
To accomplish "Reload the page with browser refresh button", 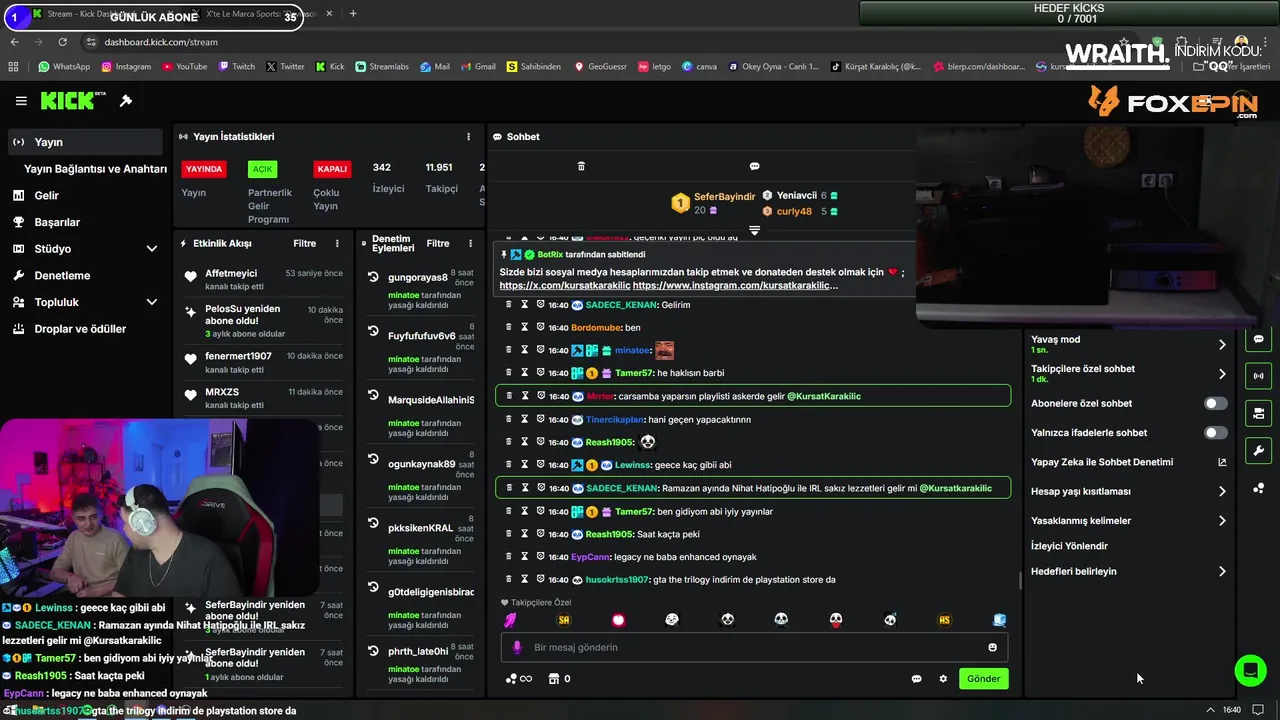I will (62, 42).
